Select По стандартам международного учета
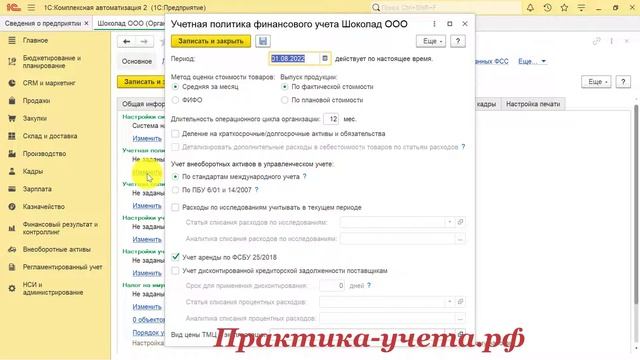Image resolution: width=640 pixels, height=360 pixels. click(x=176, y=177)
